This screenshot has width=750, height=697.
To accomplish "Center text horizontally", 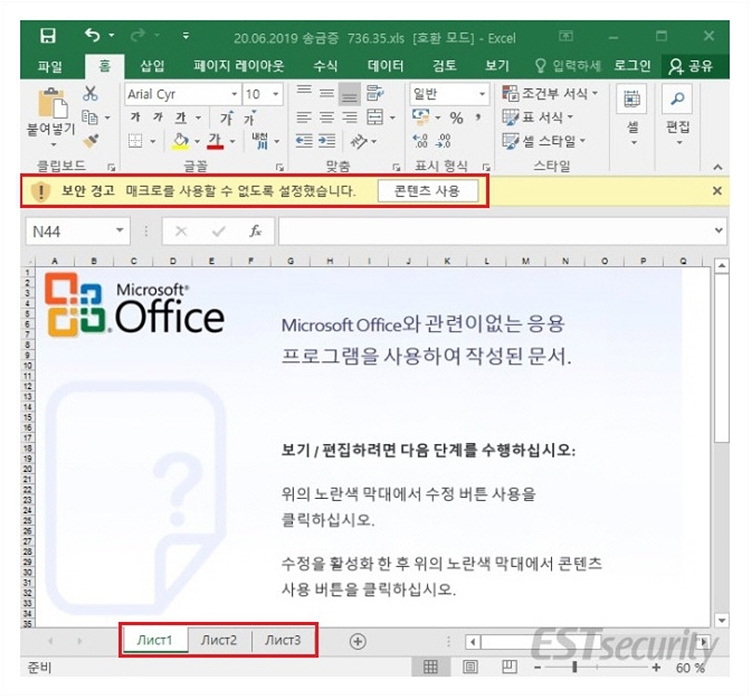I will pyautogui.click(x=327, y=117).
